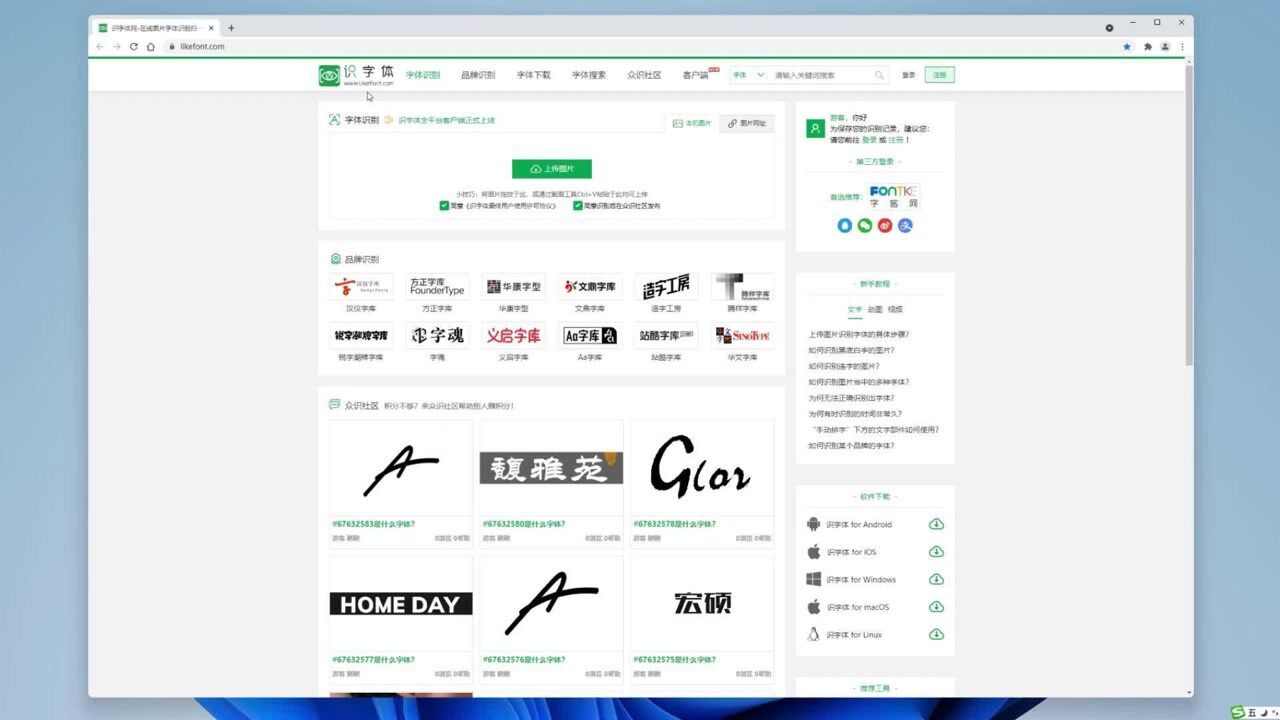Open Chrome extensions puzzle icon
Image resolution: width=1280 pixels, height=720 pixels.
[1147, 46]
